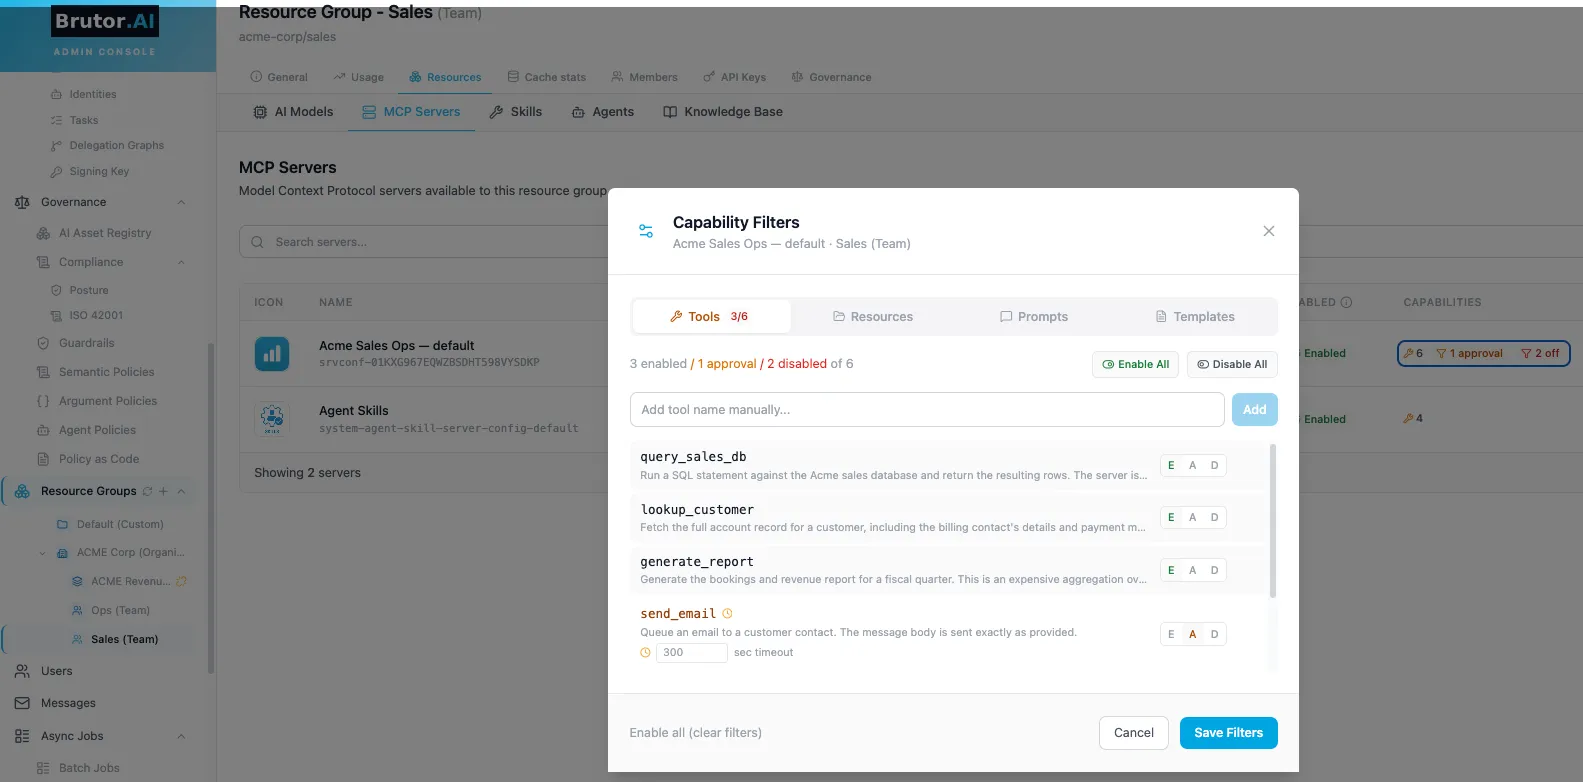The width and height of the screenshot is (1583, 782).
Task: Switch to the Resources tab in dialog
Action: coord(873,316)
